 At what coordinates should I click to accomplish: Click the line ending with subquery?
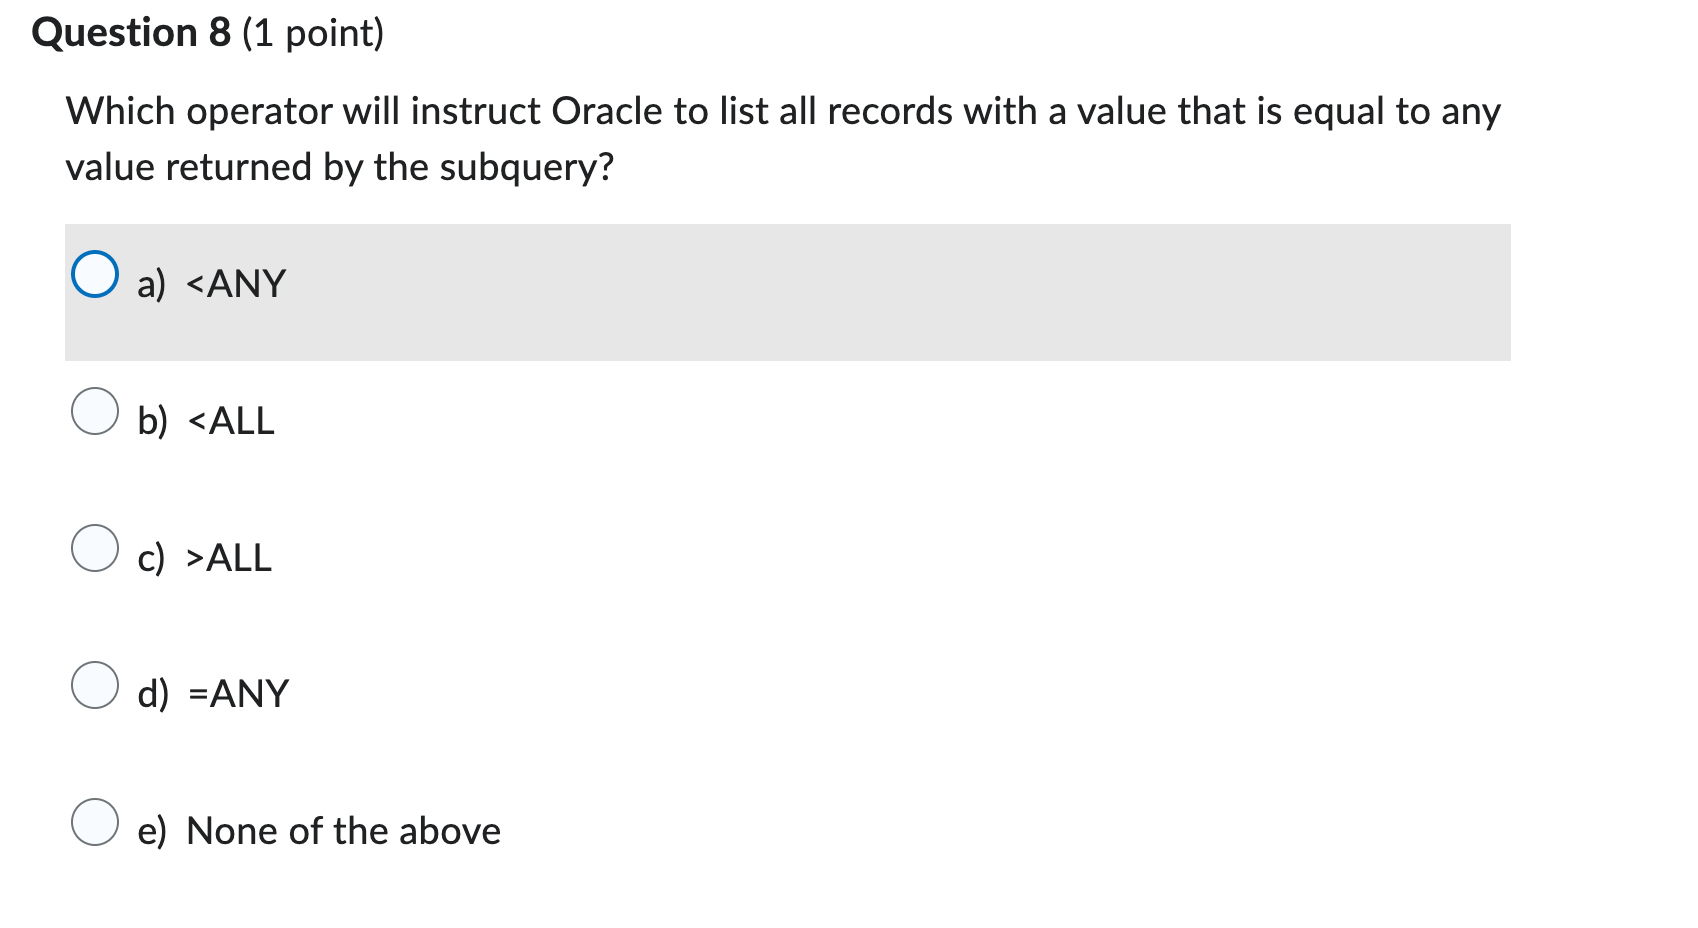(x=340, y=168)
